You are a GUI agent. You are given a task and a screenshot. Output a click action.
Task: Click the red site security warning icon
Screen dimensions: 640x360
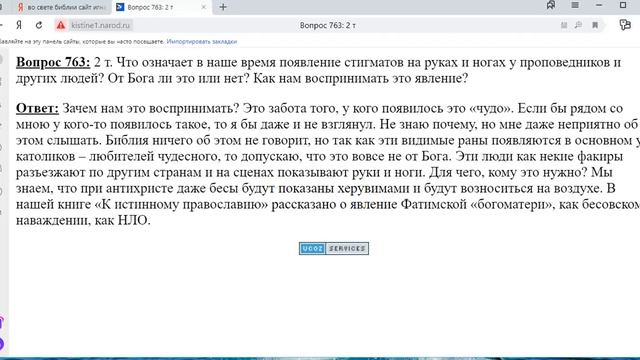(61, 25)
